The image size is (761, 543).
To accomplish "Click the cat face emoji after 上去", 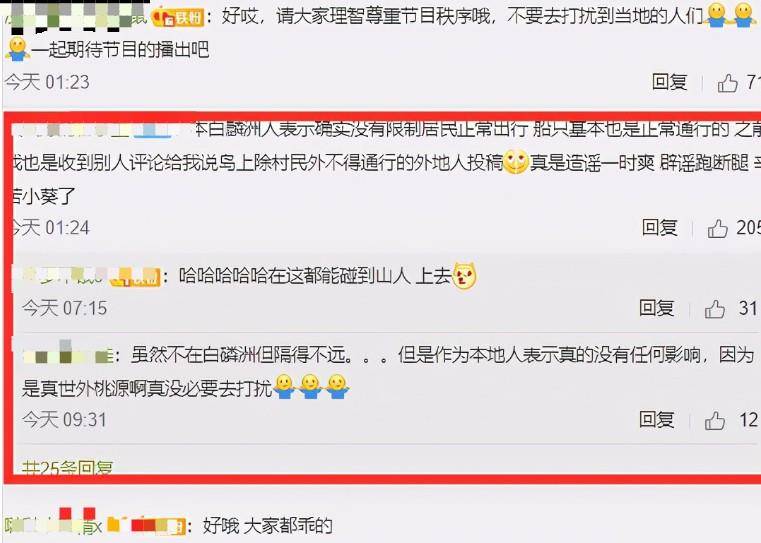I will (x=464, y=276).
